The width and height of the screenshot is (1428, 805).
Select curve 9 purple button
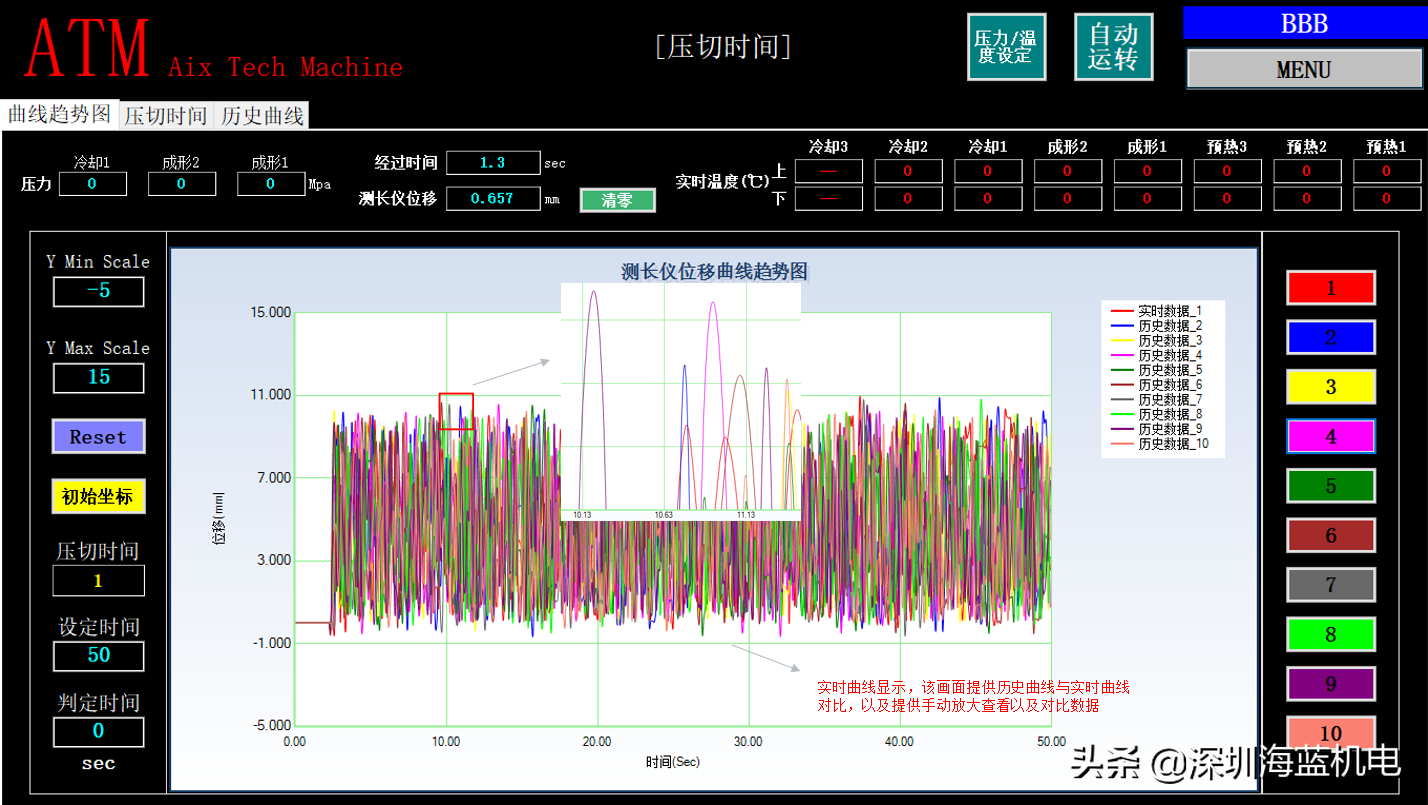[1330, 684]
